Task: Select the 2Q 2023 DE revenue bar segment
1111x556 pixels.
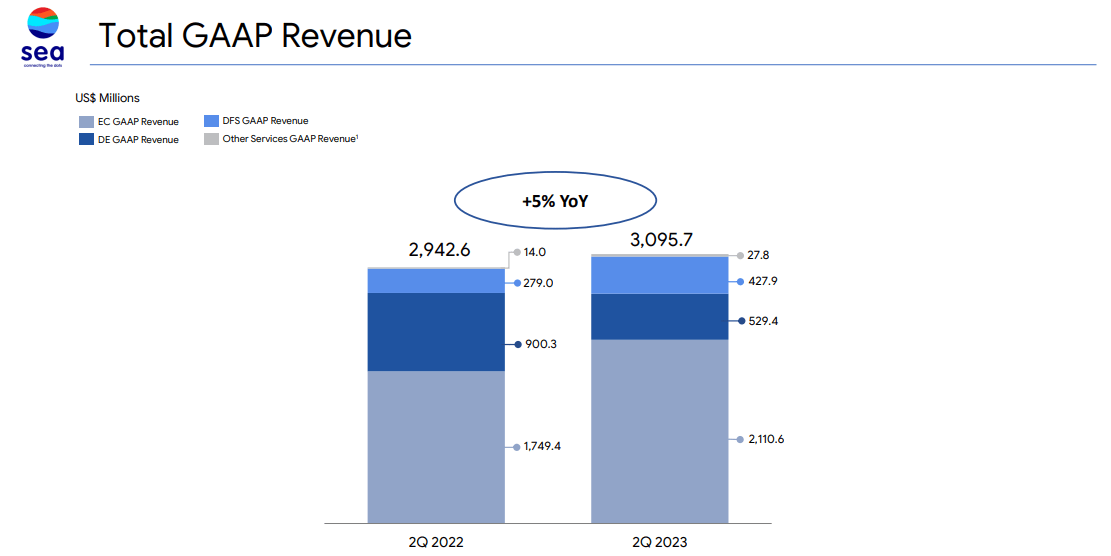Action: (660, 317)
